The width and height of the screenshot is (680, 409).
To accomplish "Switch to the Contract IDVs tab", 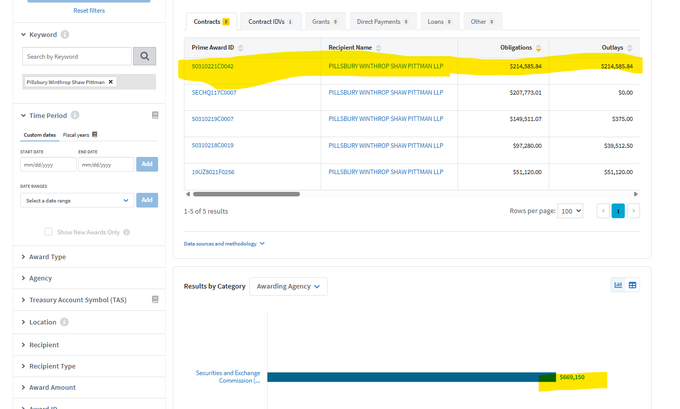I will (x=271, y=21).
